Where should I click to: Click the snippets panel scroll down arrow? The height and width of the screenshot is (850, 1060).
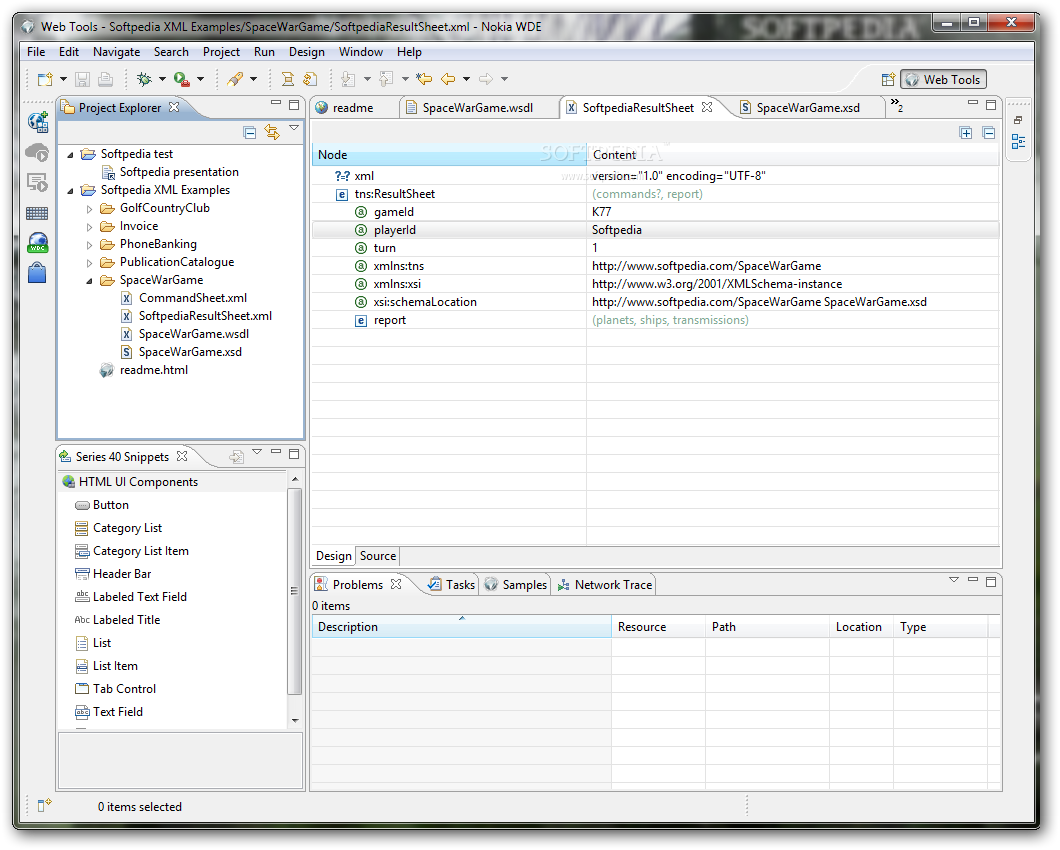pos(295,721)
